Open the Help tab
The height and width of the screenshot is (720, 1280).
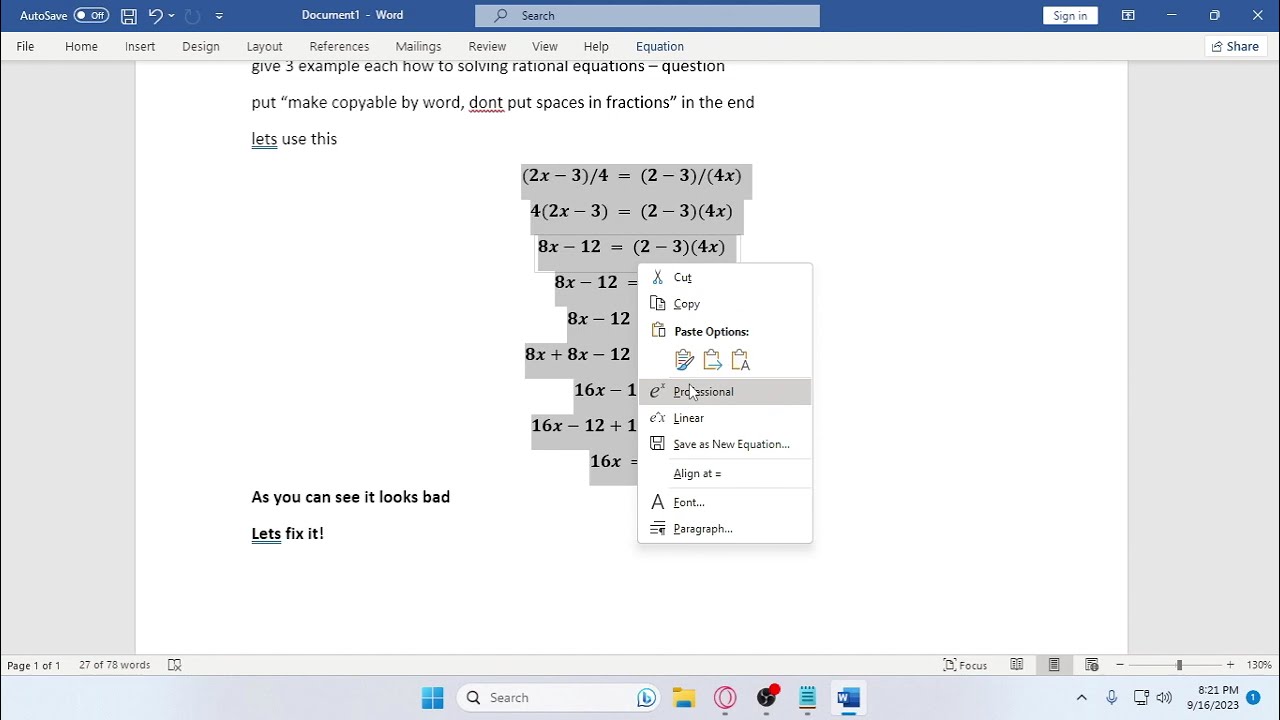[x=596, y=46]
